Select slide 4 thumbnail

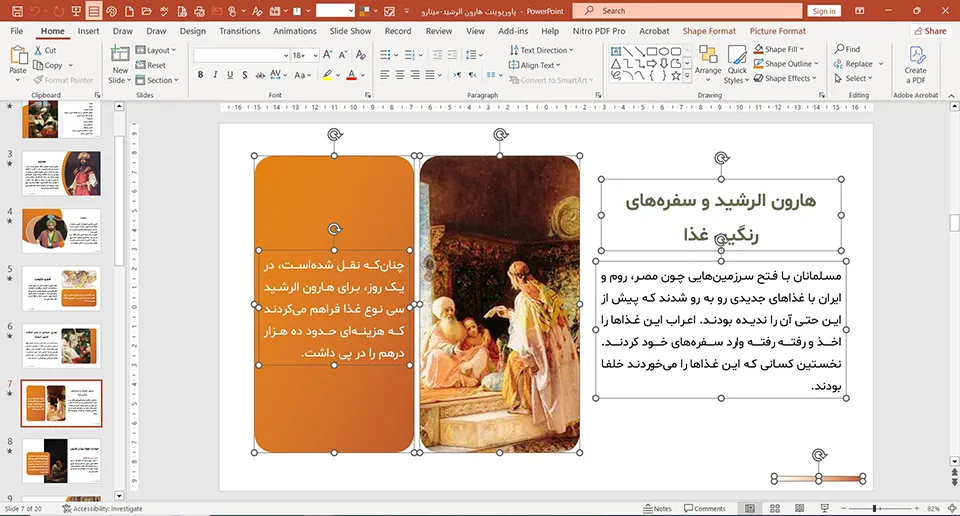coord(62,231)
